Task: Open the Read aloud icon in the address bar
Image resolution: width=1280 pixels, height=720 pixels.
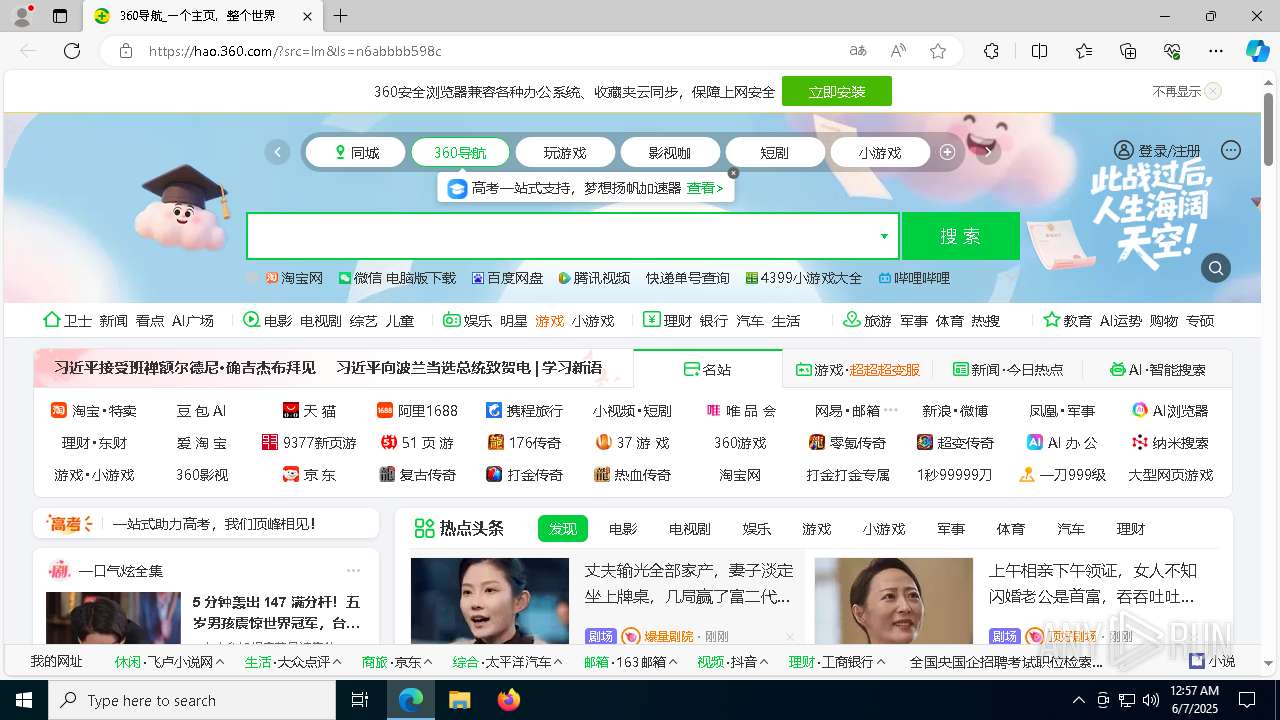Action: click(x=898, y=51)
